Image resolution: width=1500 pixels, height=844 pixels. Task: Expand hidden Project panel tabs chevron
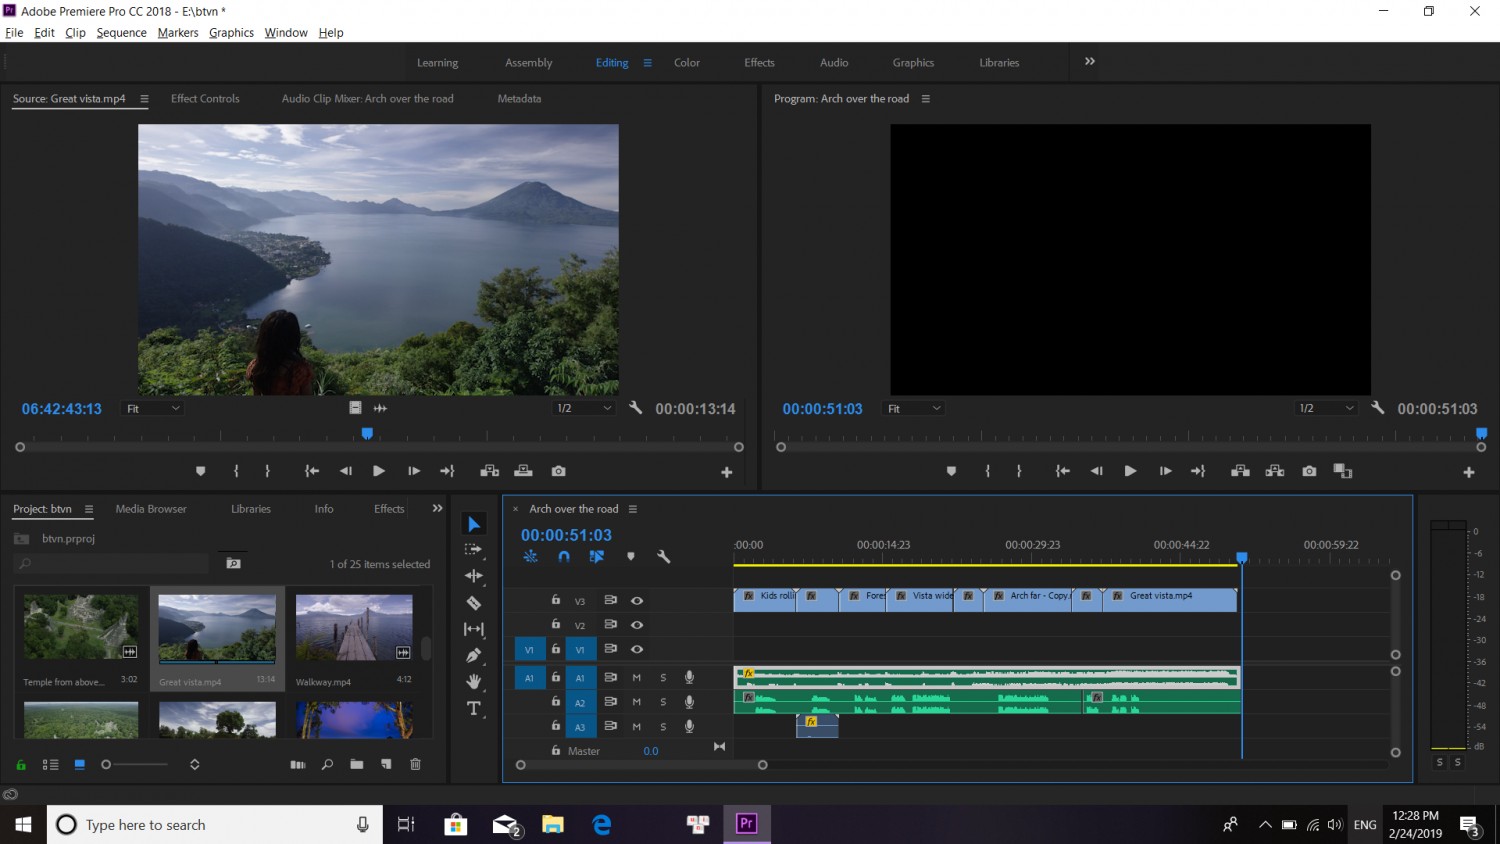[x=437, y=509]
